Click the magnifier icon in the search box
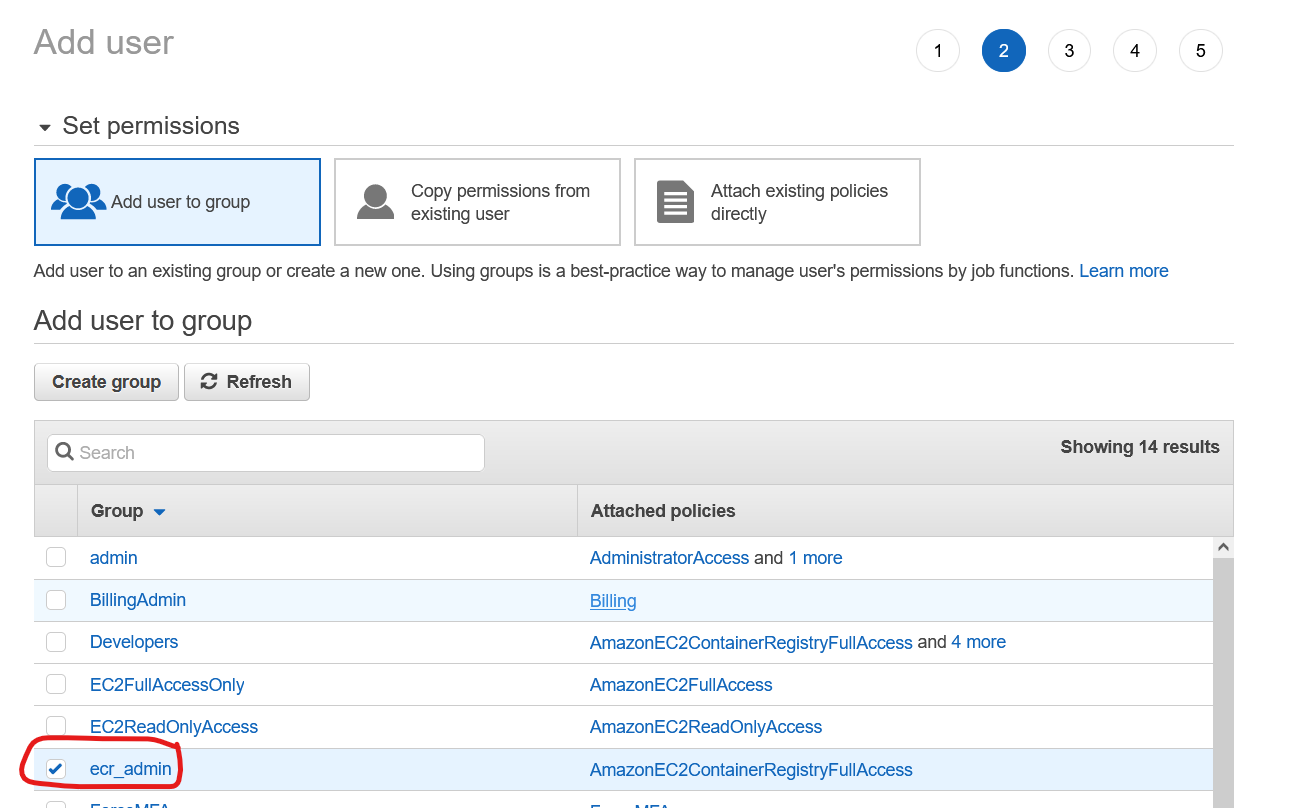The image size is (1291, 808). pos(65,452)
